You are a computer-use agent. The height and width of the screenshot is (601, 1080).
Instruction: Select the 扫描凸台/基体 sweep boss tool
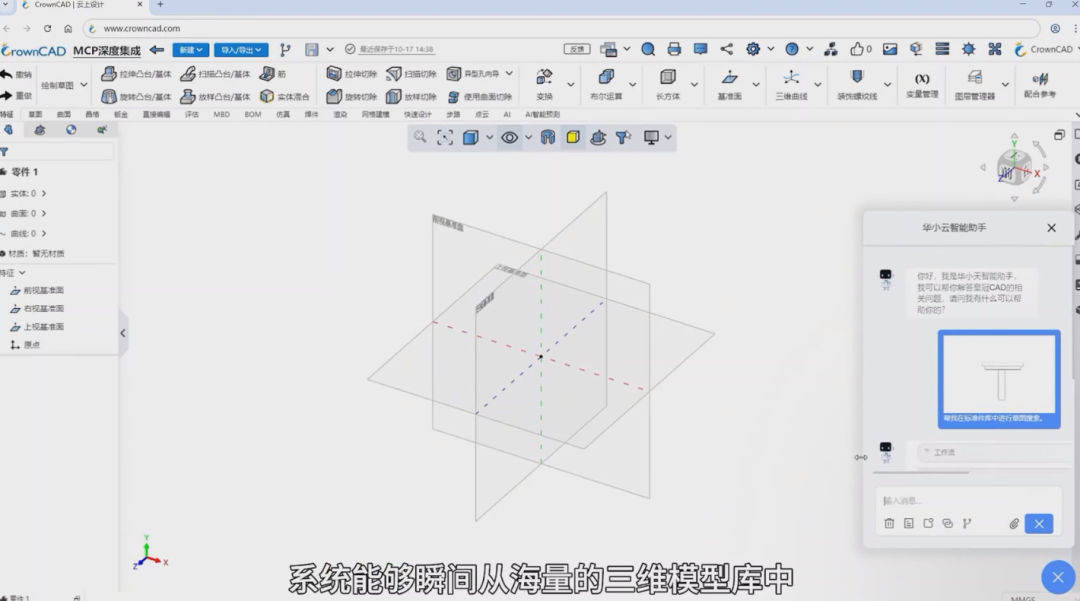pos(215,74)
